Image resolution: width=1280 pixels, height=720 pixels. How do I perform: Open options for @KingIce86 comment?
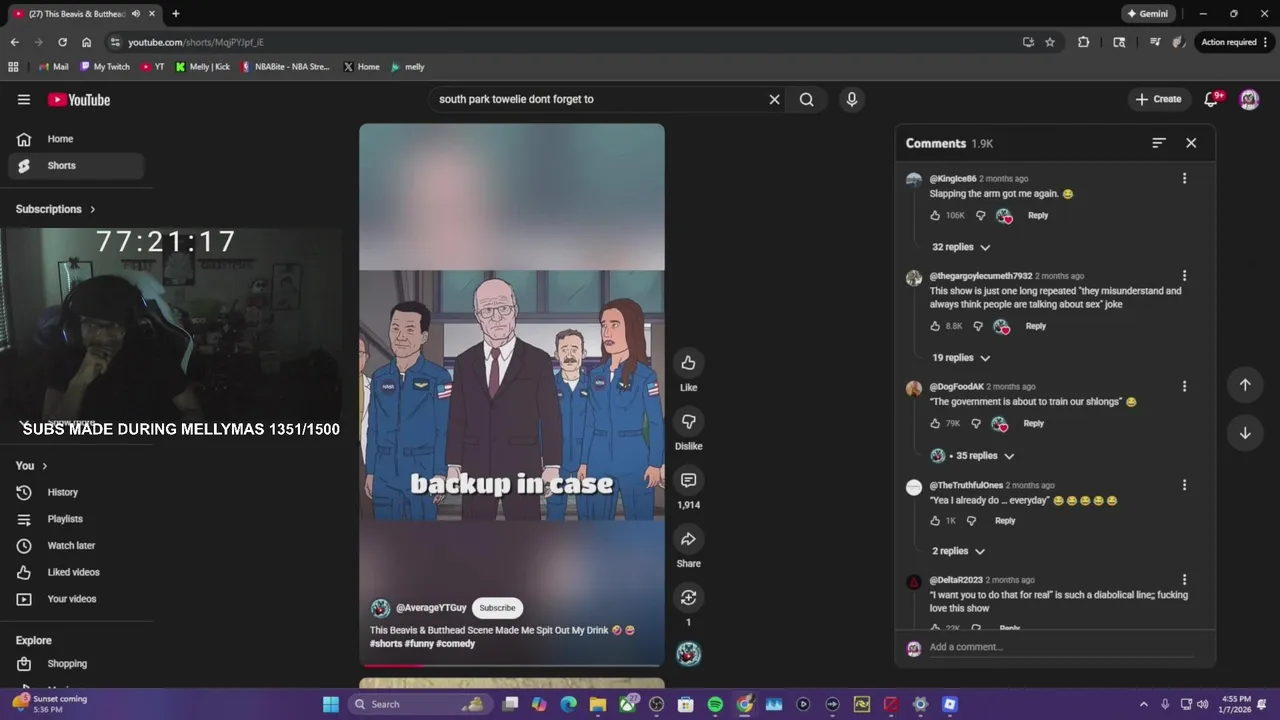point(1184,178)
